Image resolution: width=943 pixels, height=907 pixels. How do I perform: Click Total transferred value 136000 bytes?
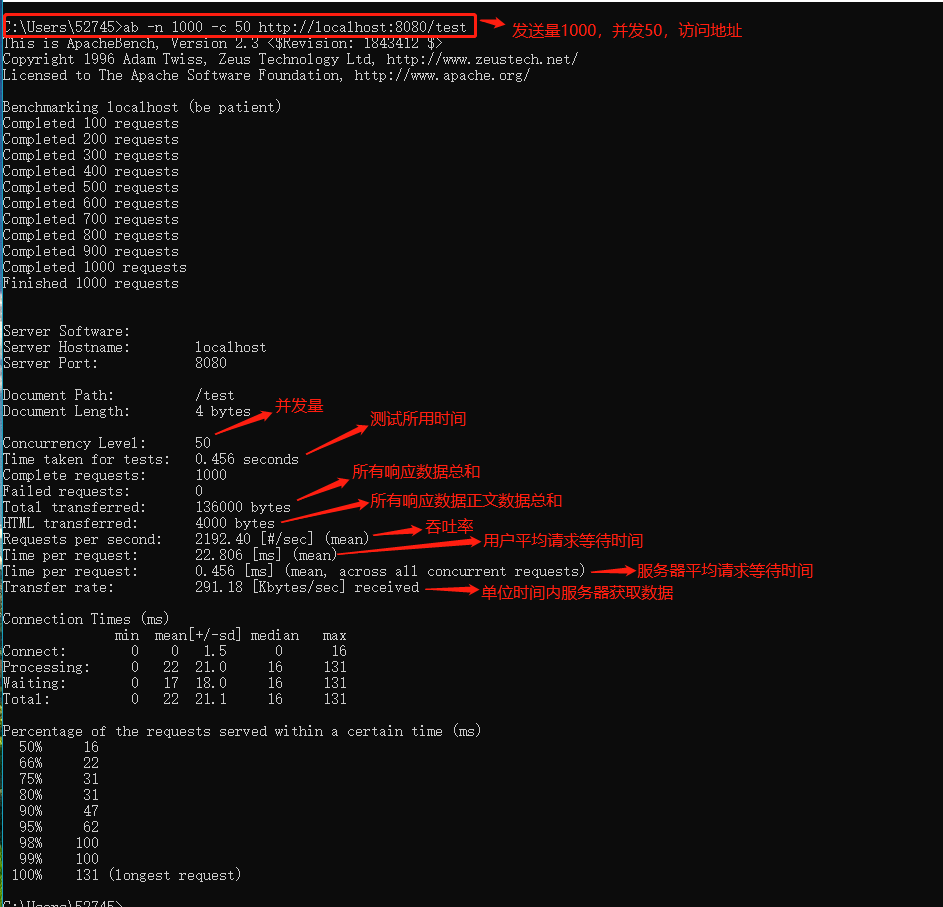242,507
